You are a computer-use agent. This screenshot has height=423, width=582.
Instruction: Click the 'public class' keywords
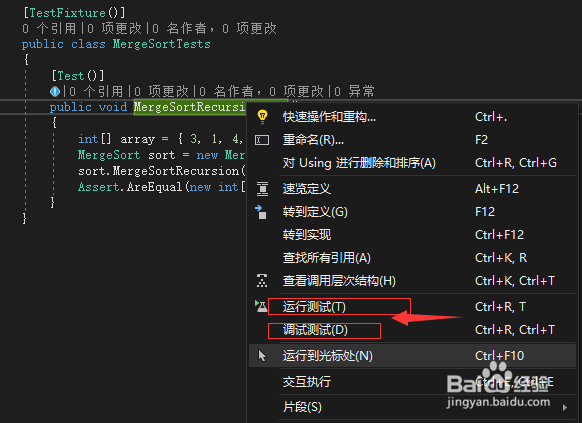[63, 44]
